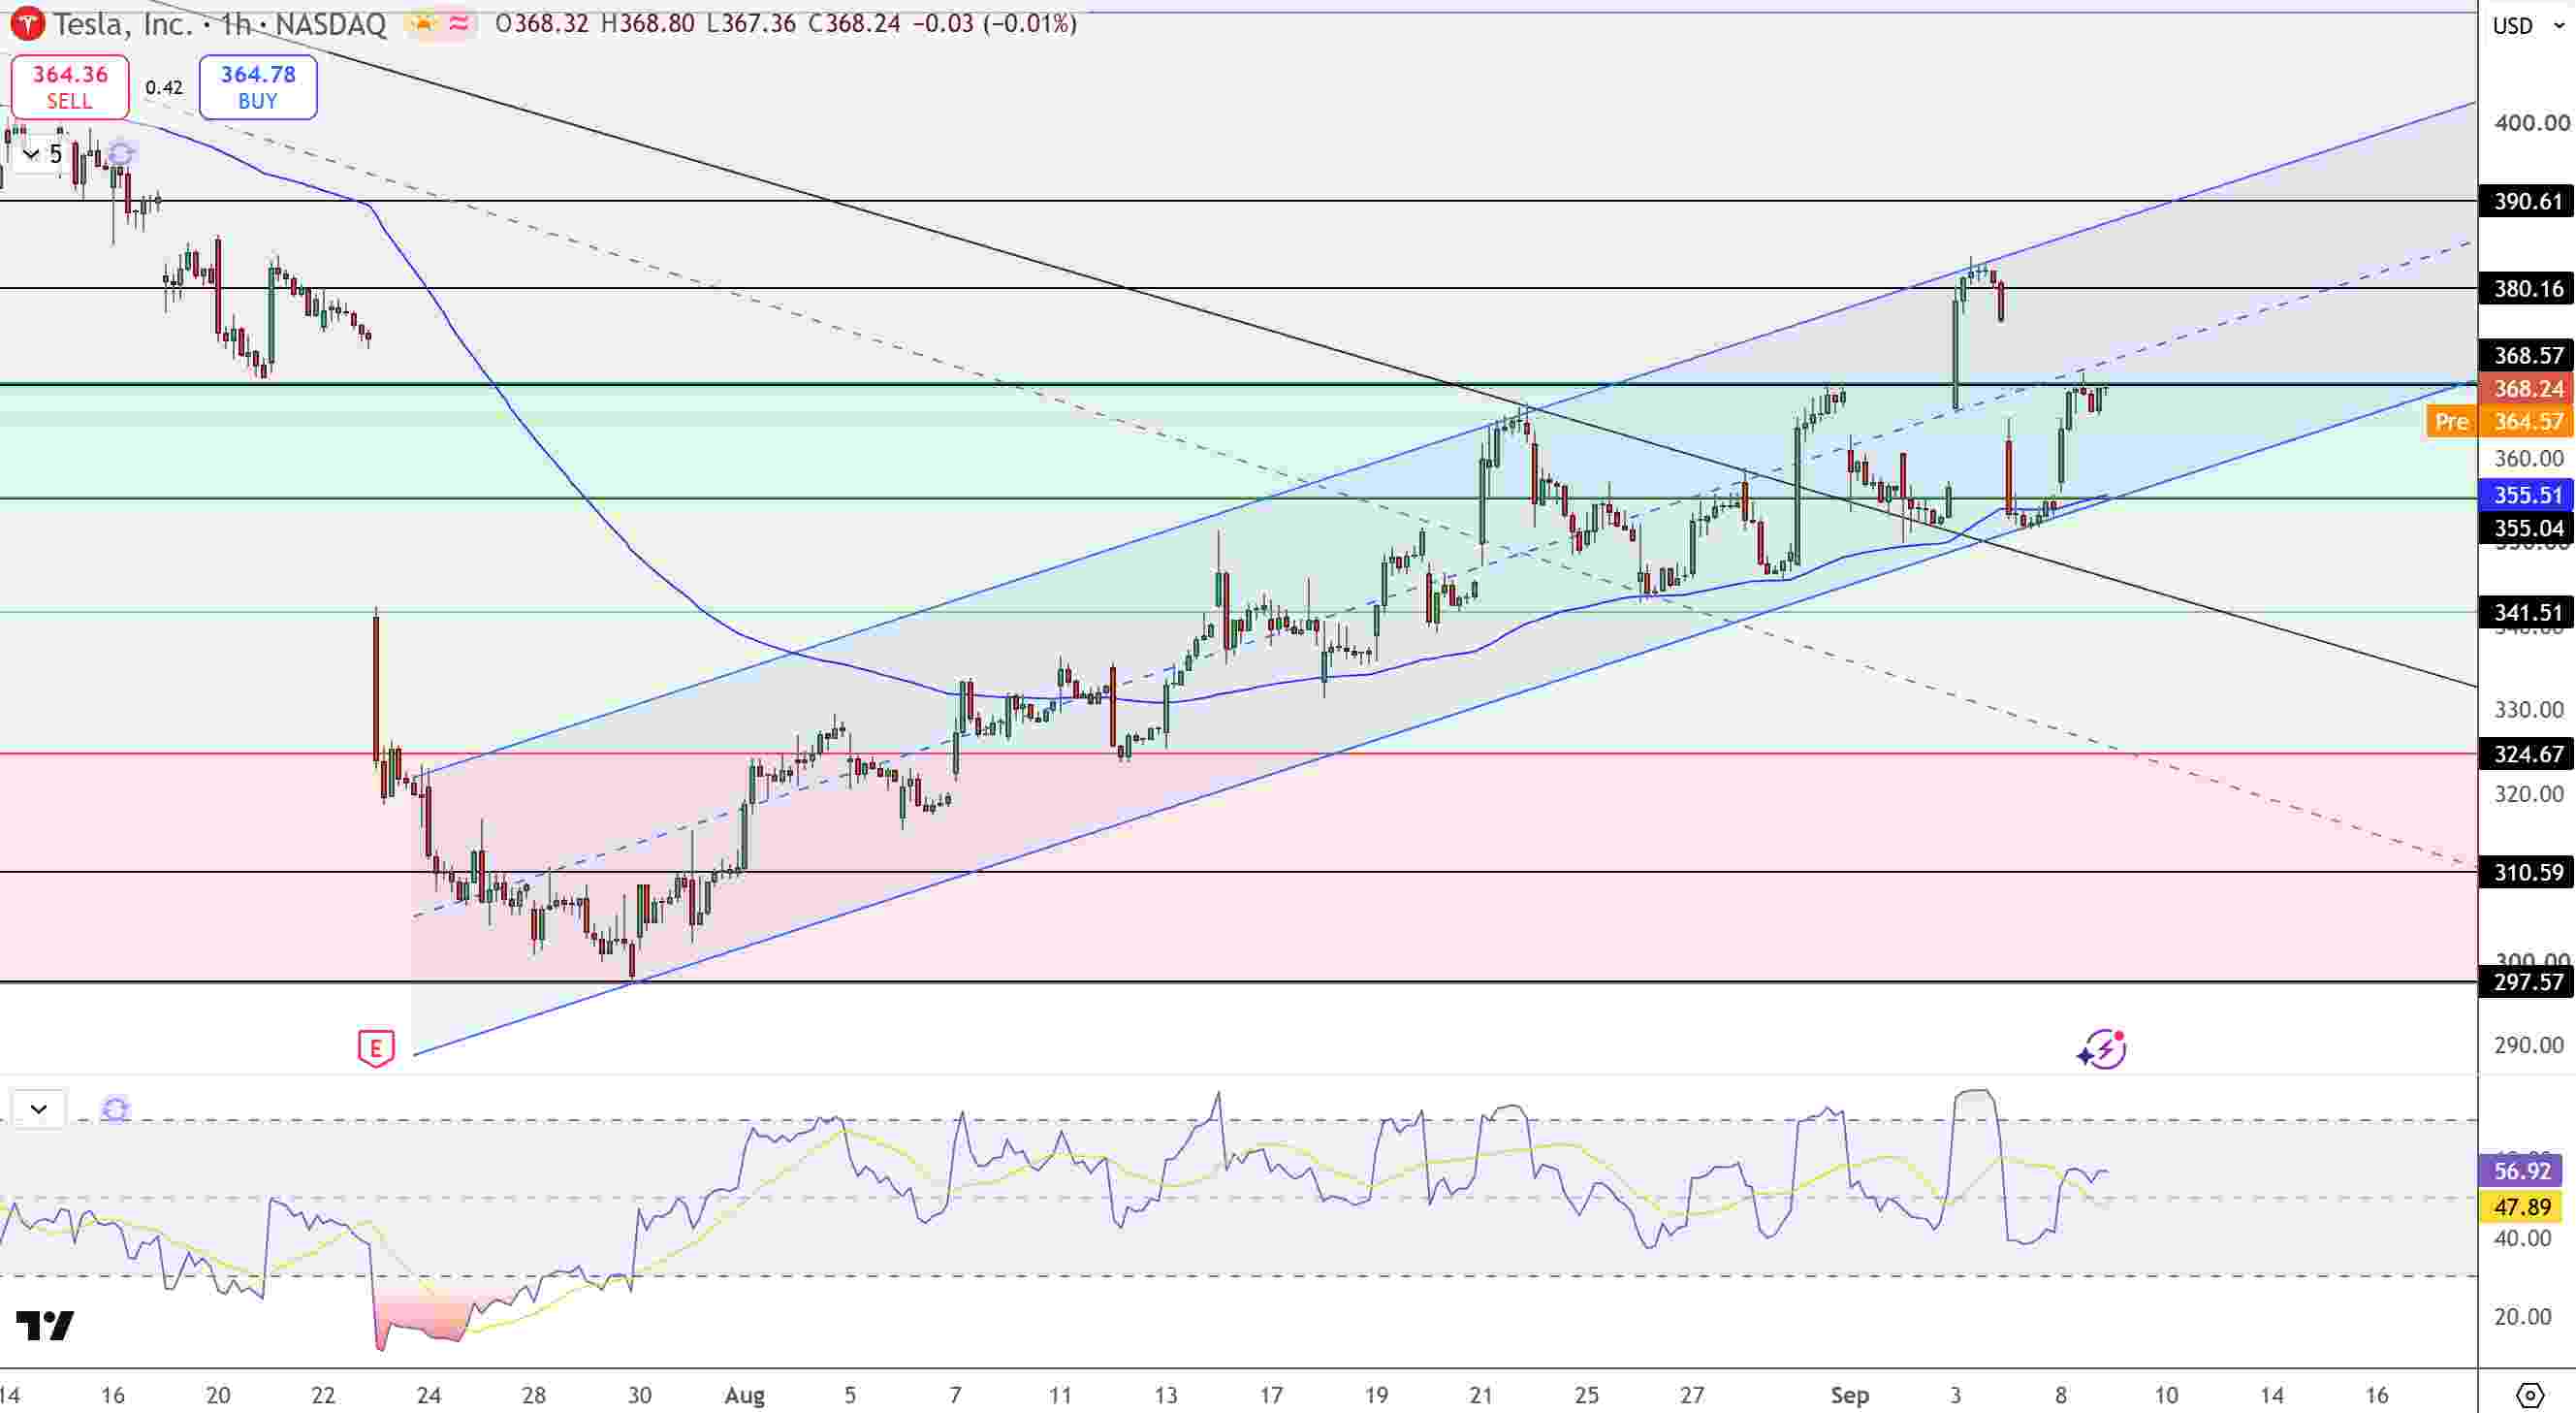This screenshot has width=2576, height=1413.
Task: Click the Sep label on time axis
Action: 1849,1394
